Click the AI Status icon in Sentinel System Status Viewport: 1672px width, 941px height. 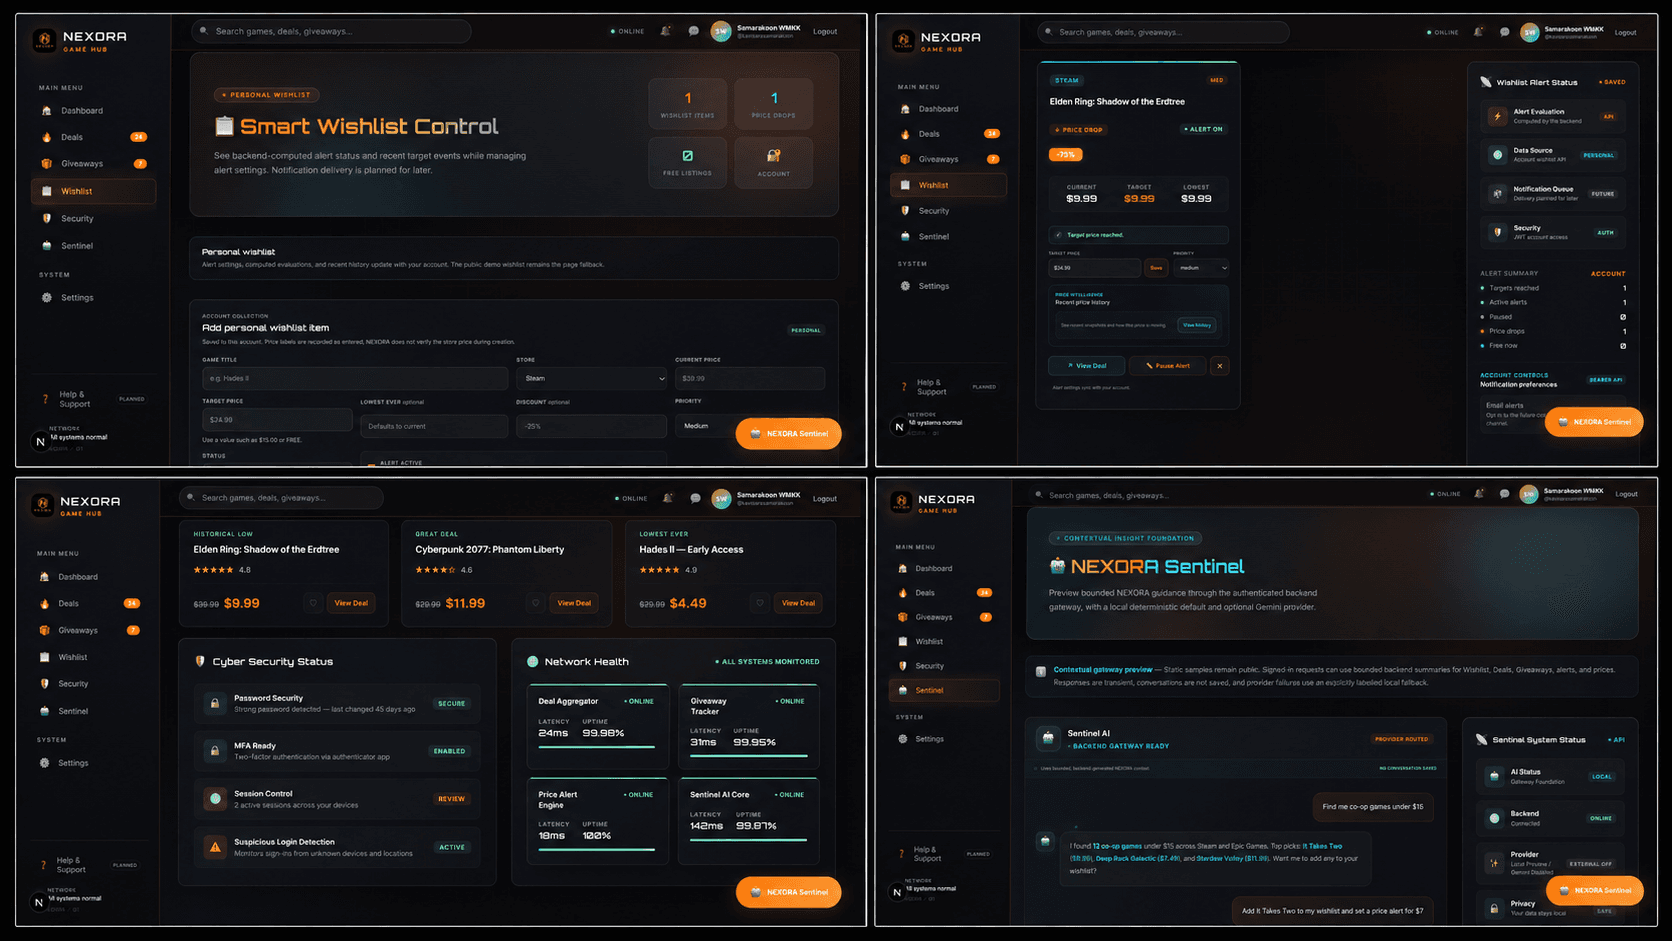click(1494, 776)
